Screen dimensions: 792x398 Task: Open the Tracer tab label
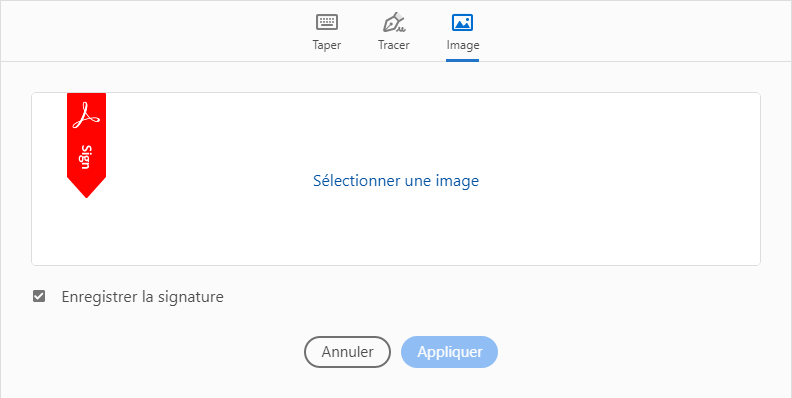point(394,45)
